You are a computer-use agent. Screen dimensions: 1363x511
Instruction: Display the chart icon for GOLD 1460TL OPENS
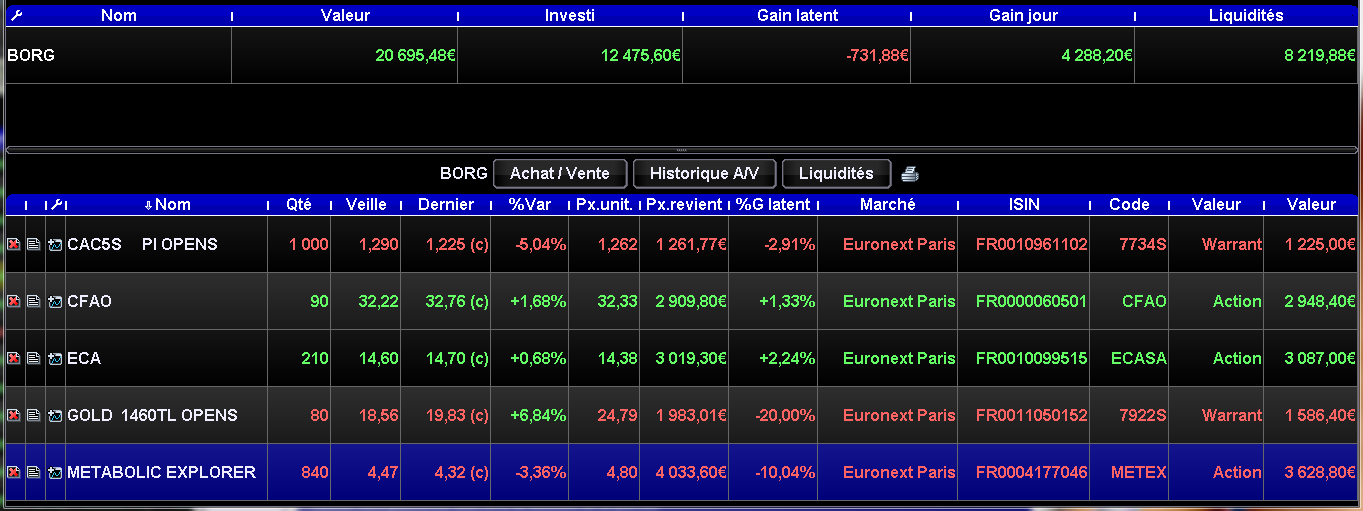pos(54,416)
